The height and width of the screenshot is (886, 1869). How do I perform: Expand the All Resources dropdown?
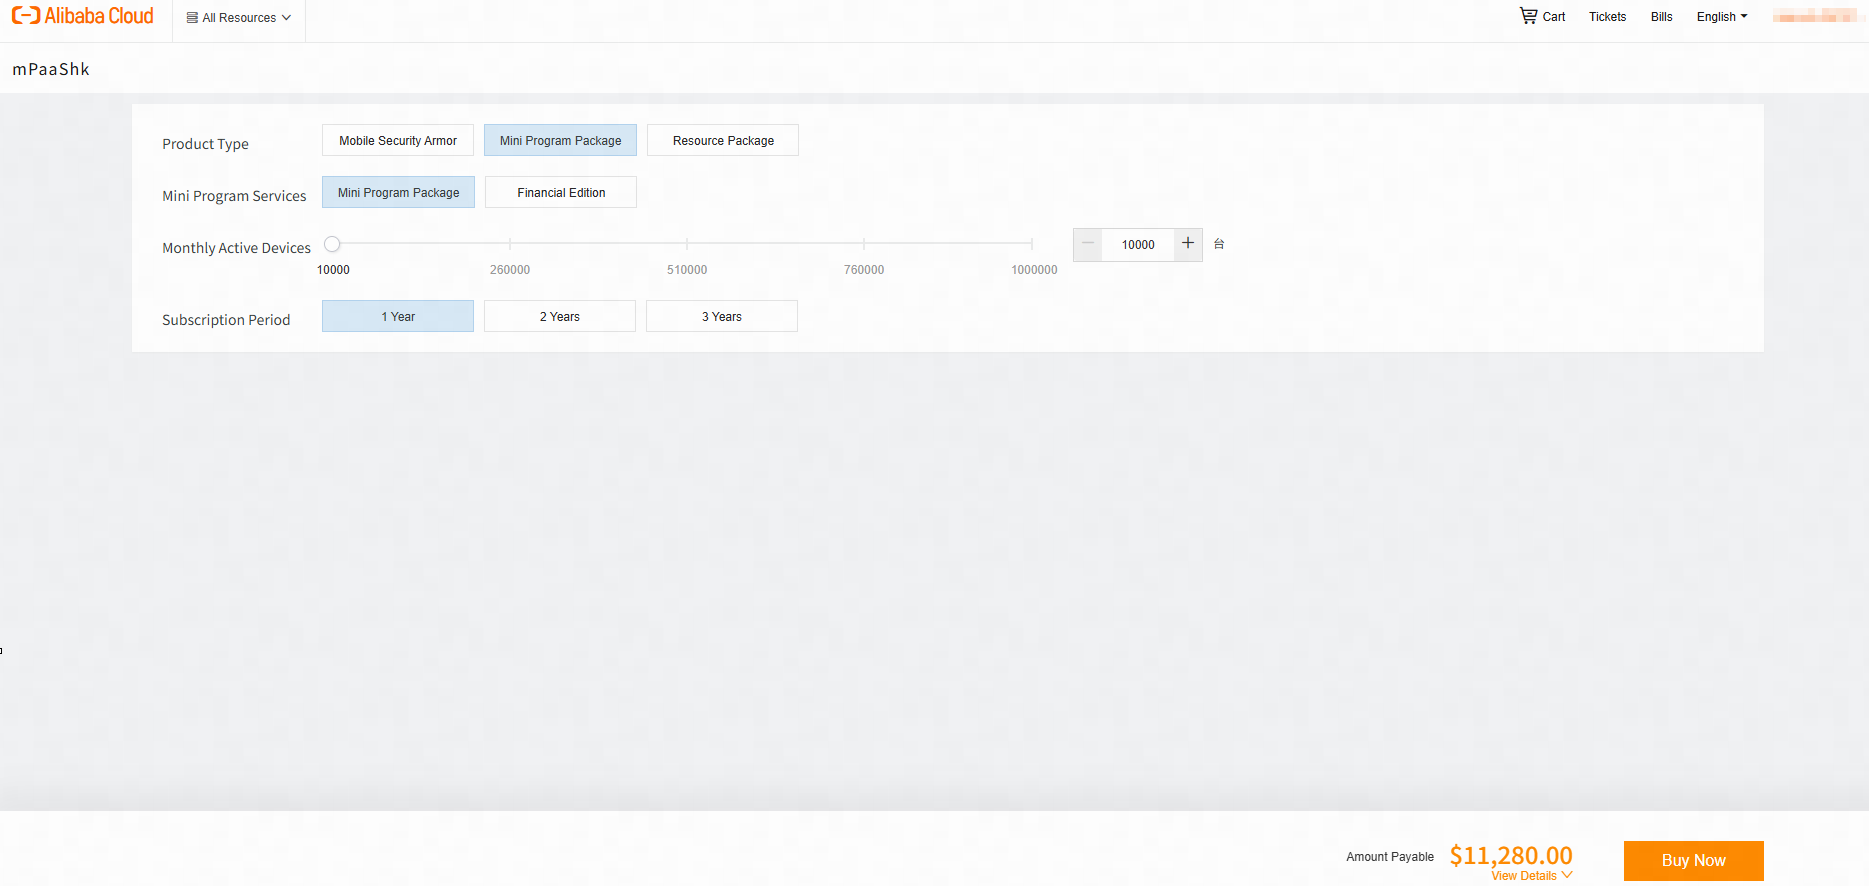pos(239,18)
